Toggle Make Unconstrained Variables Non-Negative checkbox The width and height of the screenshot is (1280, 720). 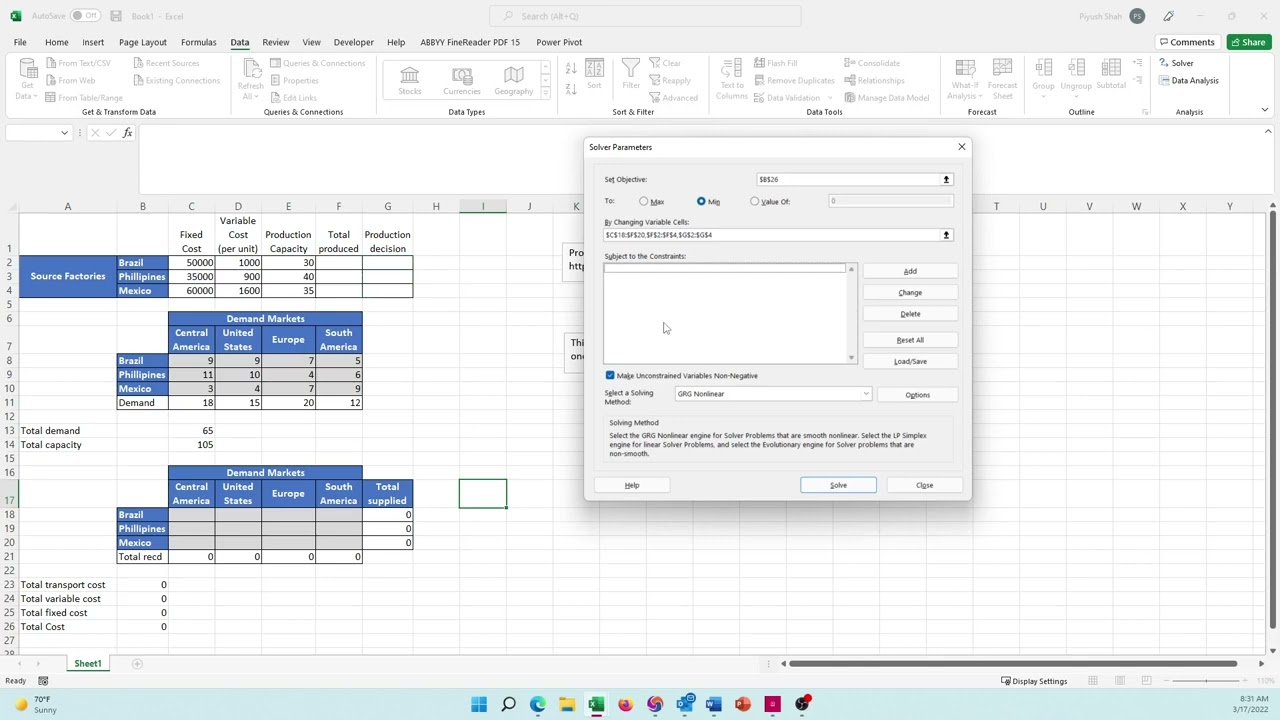[x=610, y=376]
